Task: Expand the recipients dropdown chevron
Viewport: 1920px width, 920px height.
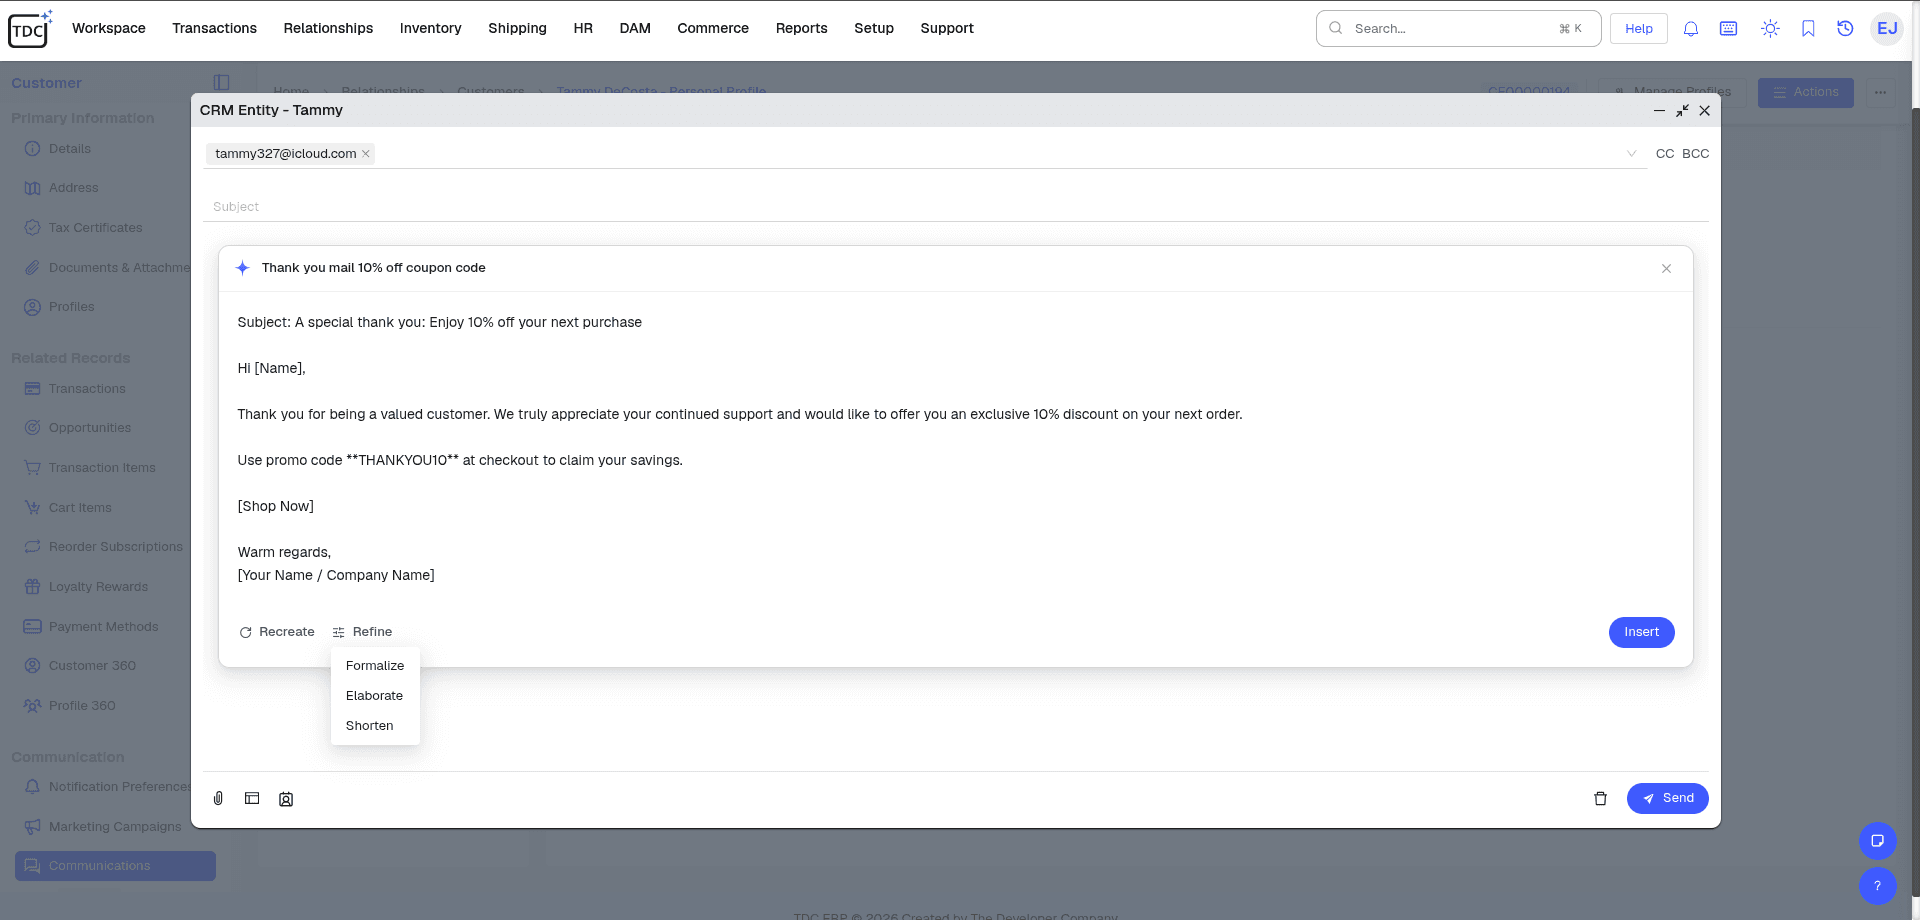Action: [x=1632, y=154]
